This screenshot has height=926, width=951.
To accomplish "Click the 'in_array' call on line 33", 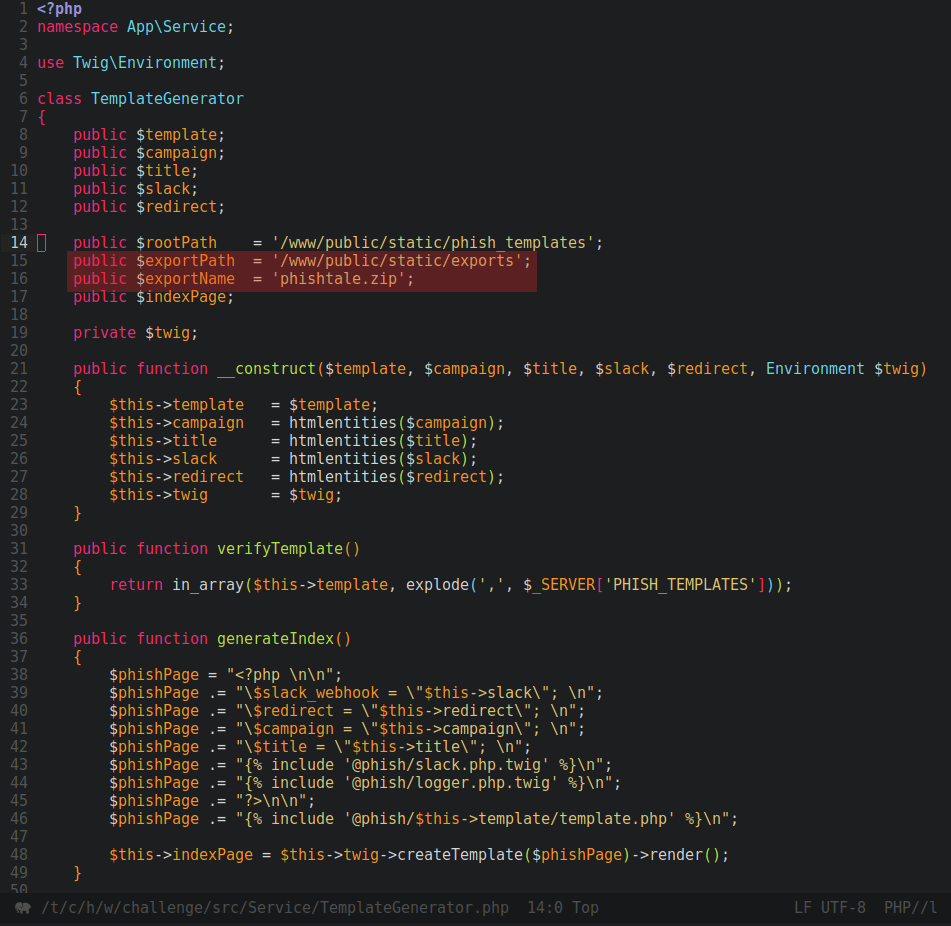I will [x=208, y=585].
